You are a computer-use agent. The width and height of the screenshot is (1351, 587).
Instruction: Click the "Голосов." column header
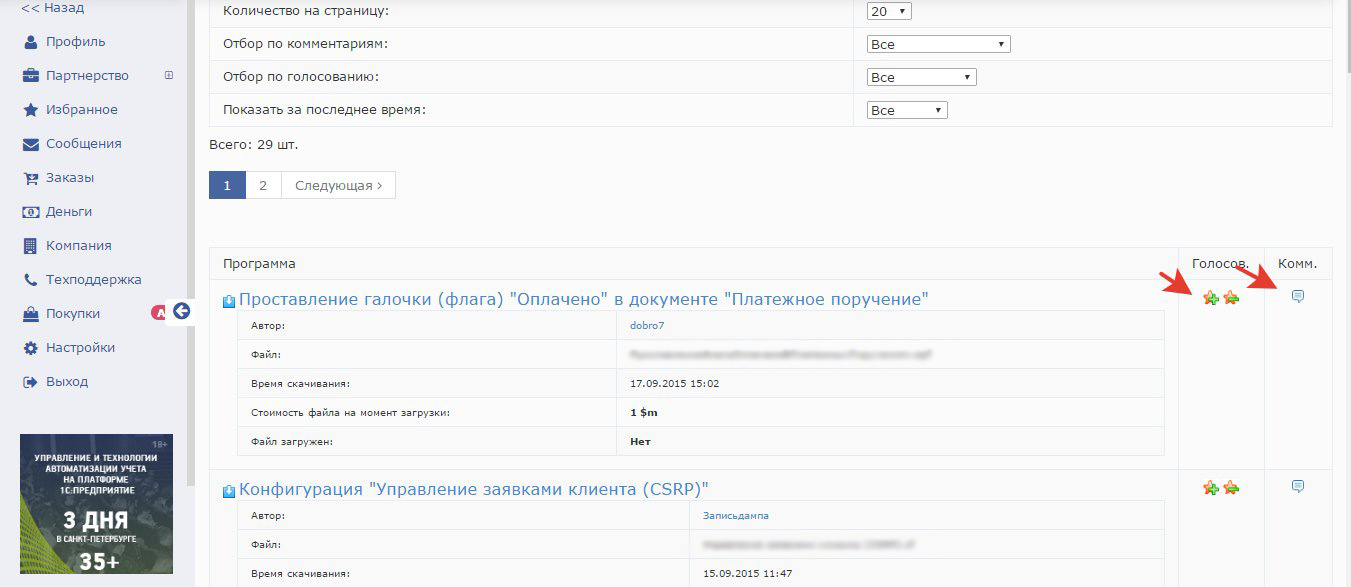coord(1221,264)
